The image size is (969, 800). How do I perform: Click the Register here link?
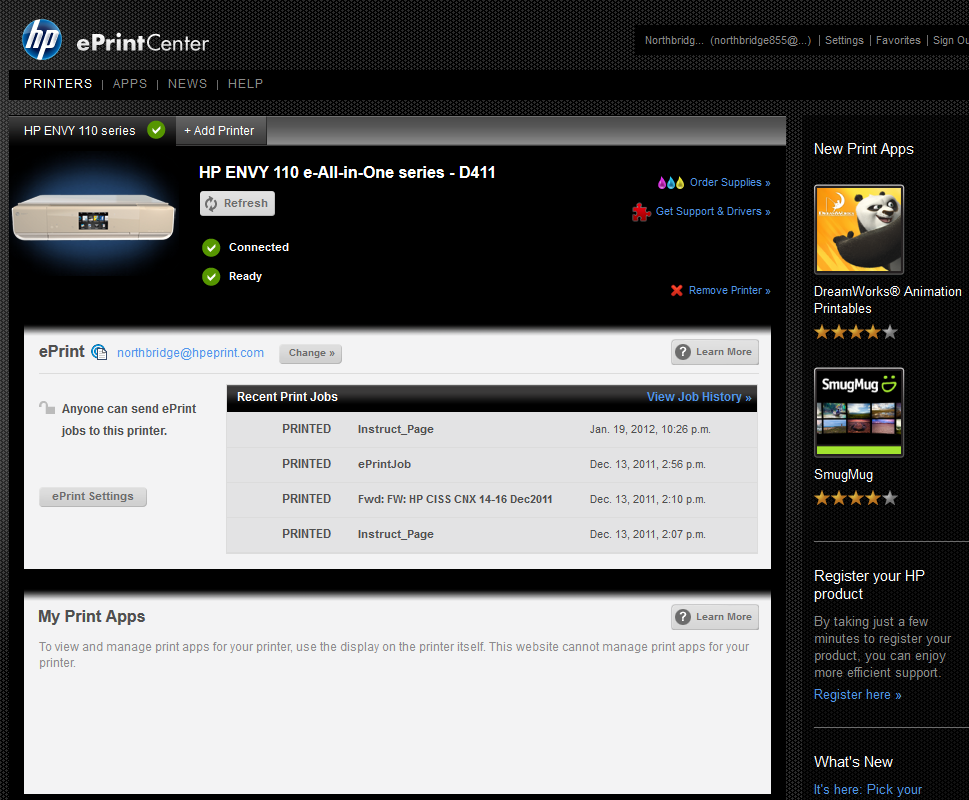tap(858, 695)
